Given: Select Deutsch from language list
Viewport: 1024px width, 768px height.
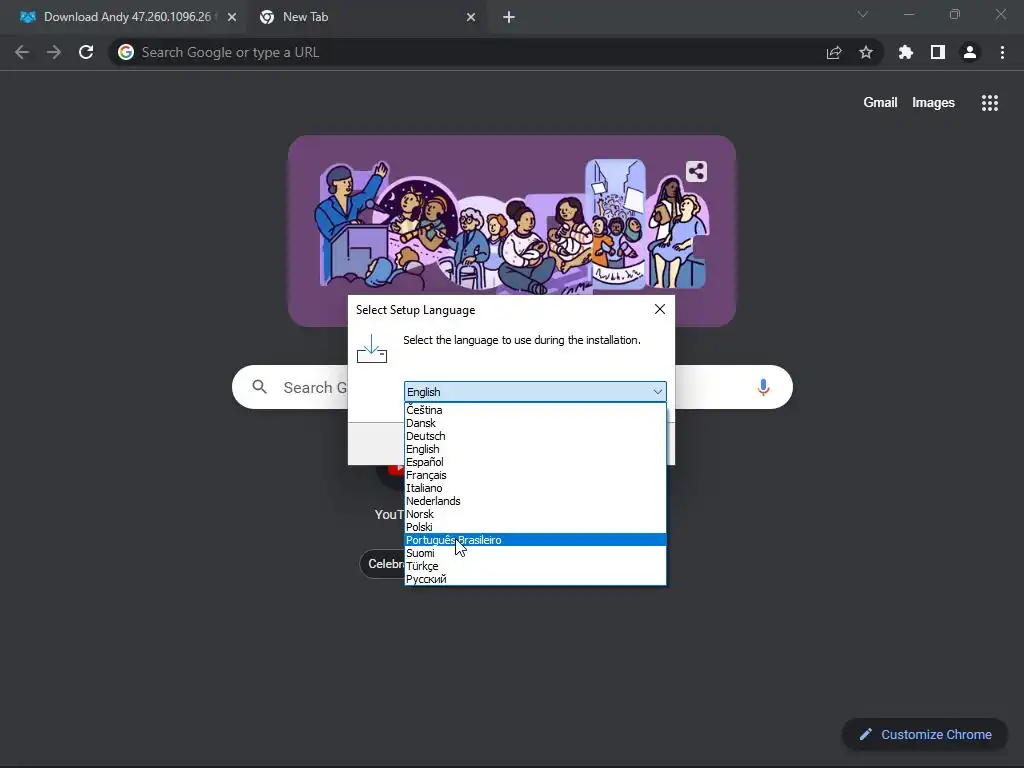Looking at the screenshot, I should click(536, 436).
